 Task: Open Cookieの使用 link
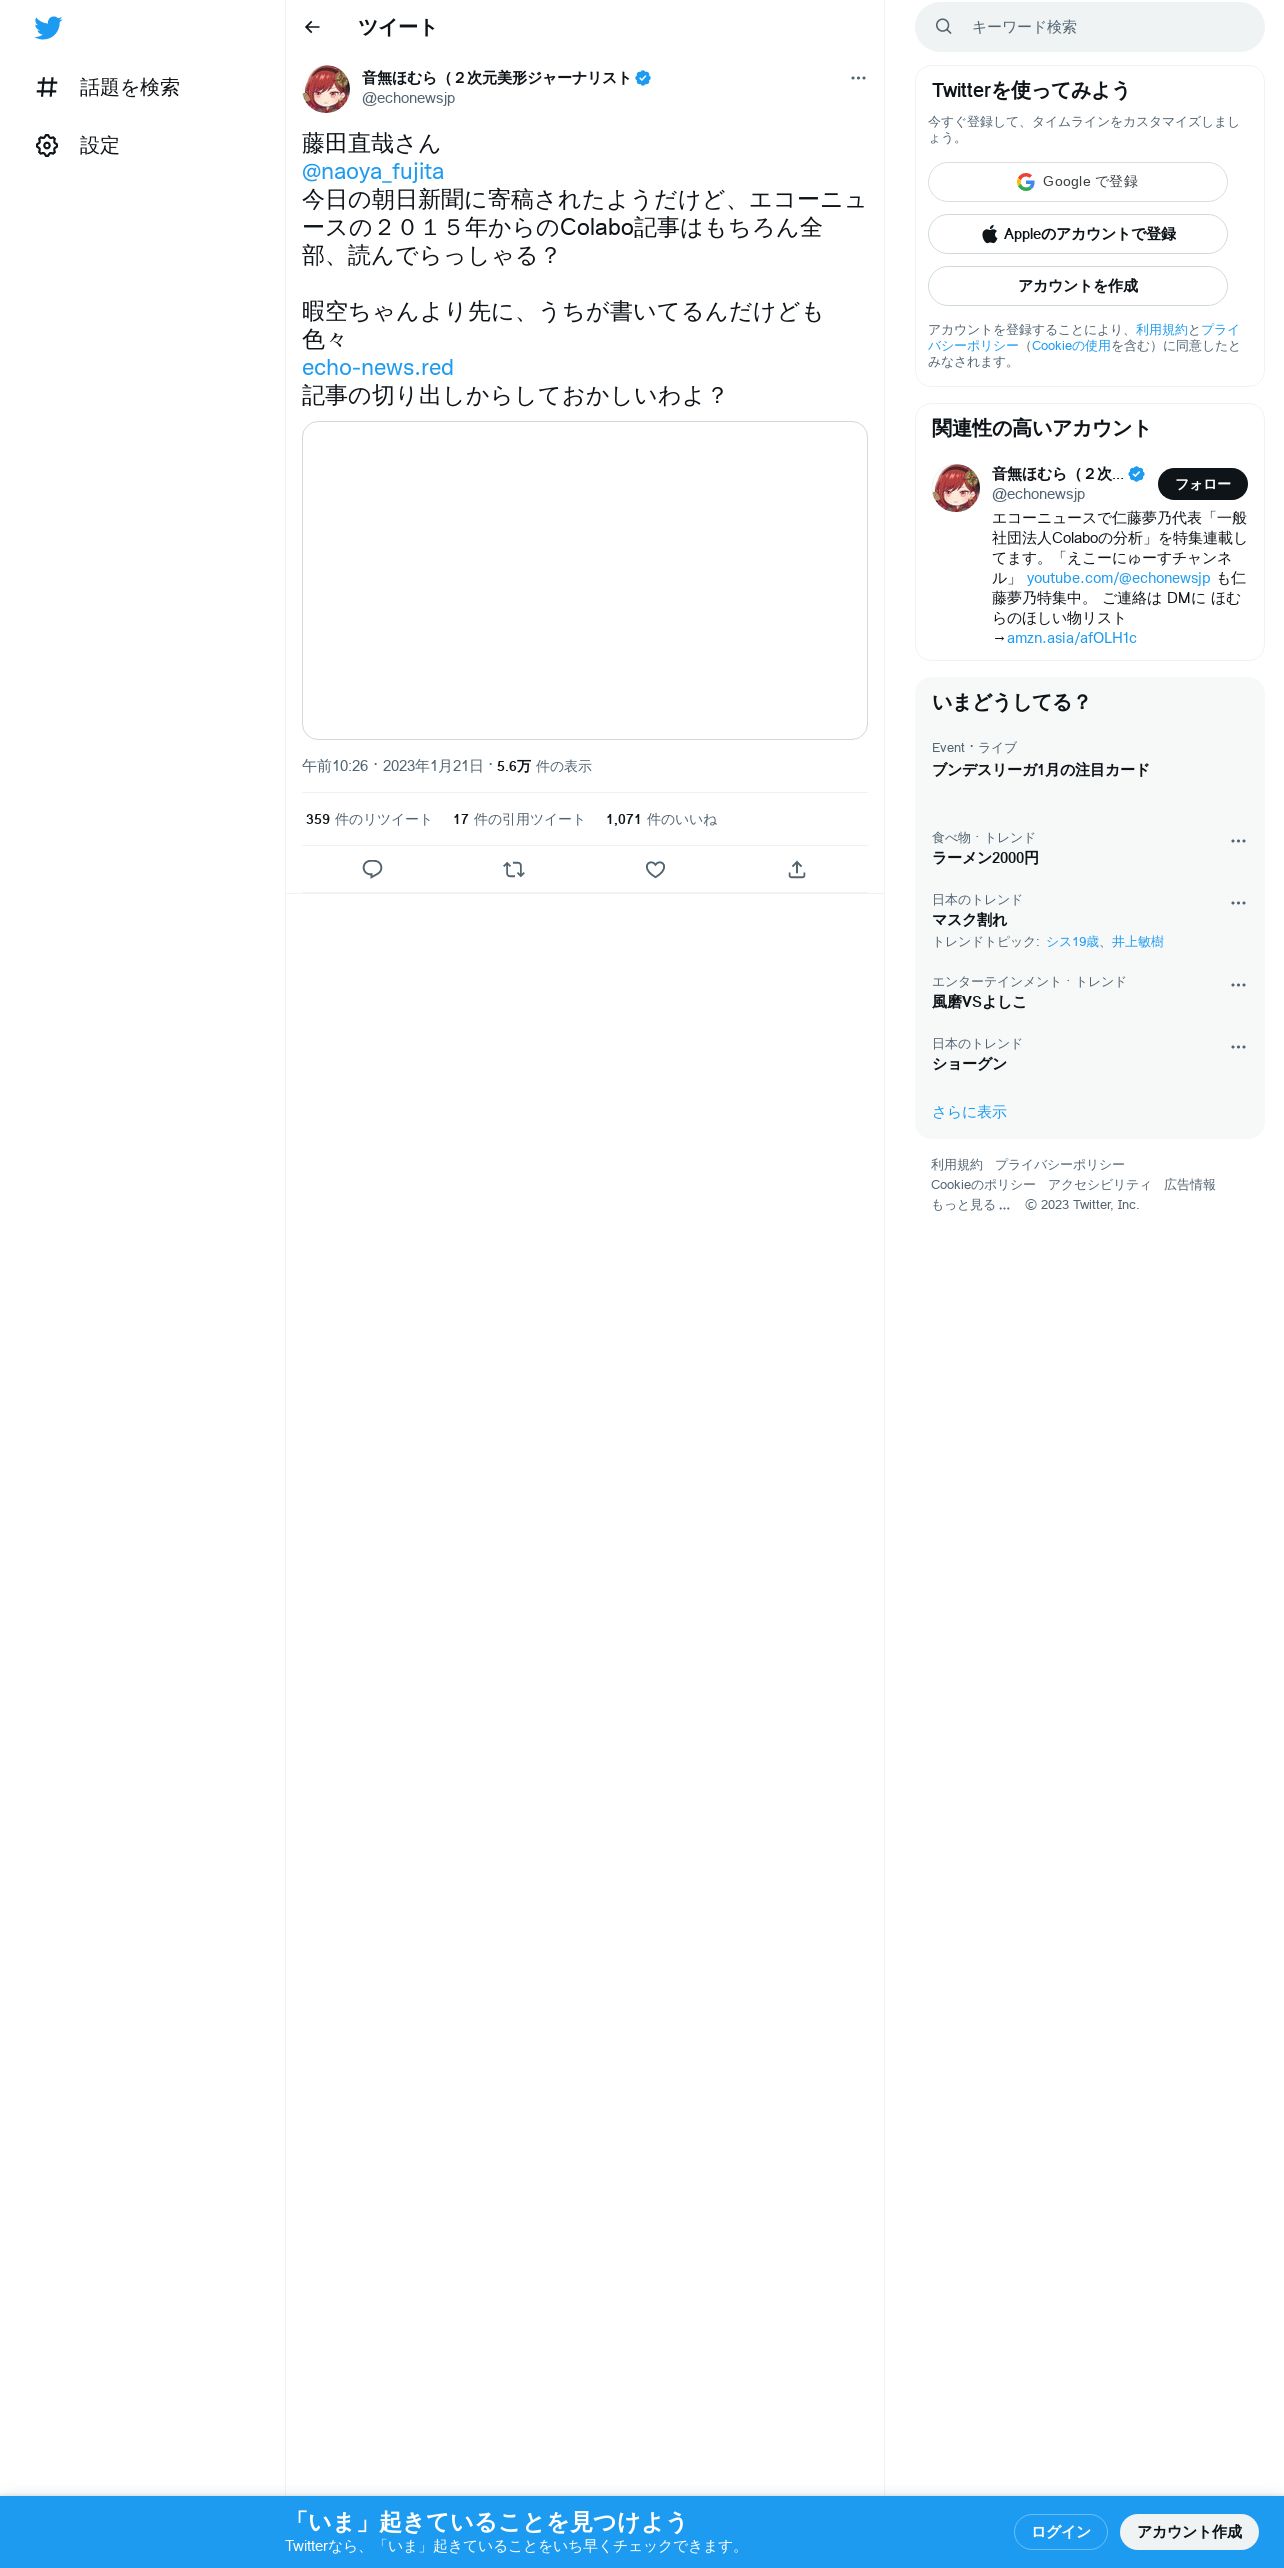pyautogui.click(x=1071, y=346)
